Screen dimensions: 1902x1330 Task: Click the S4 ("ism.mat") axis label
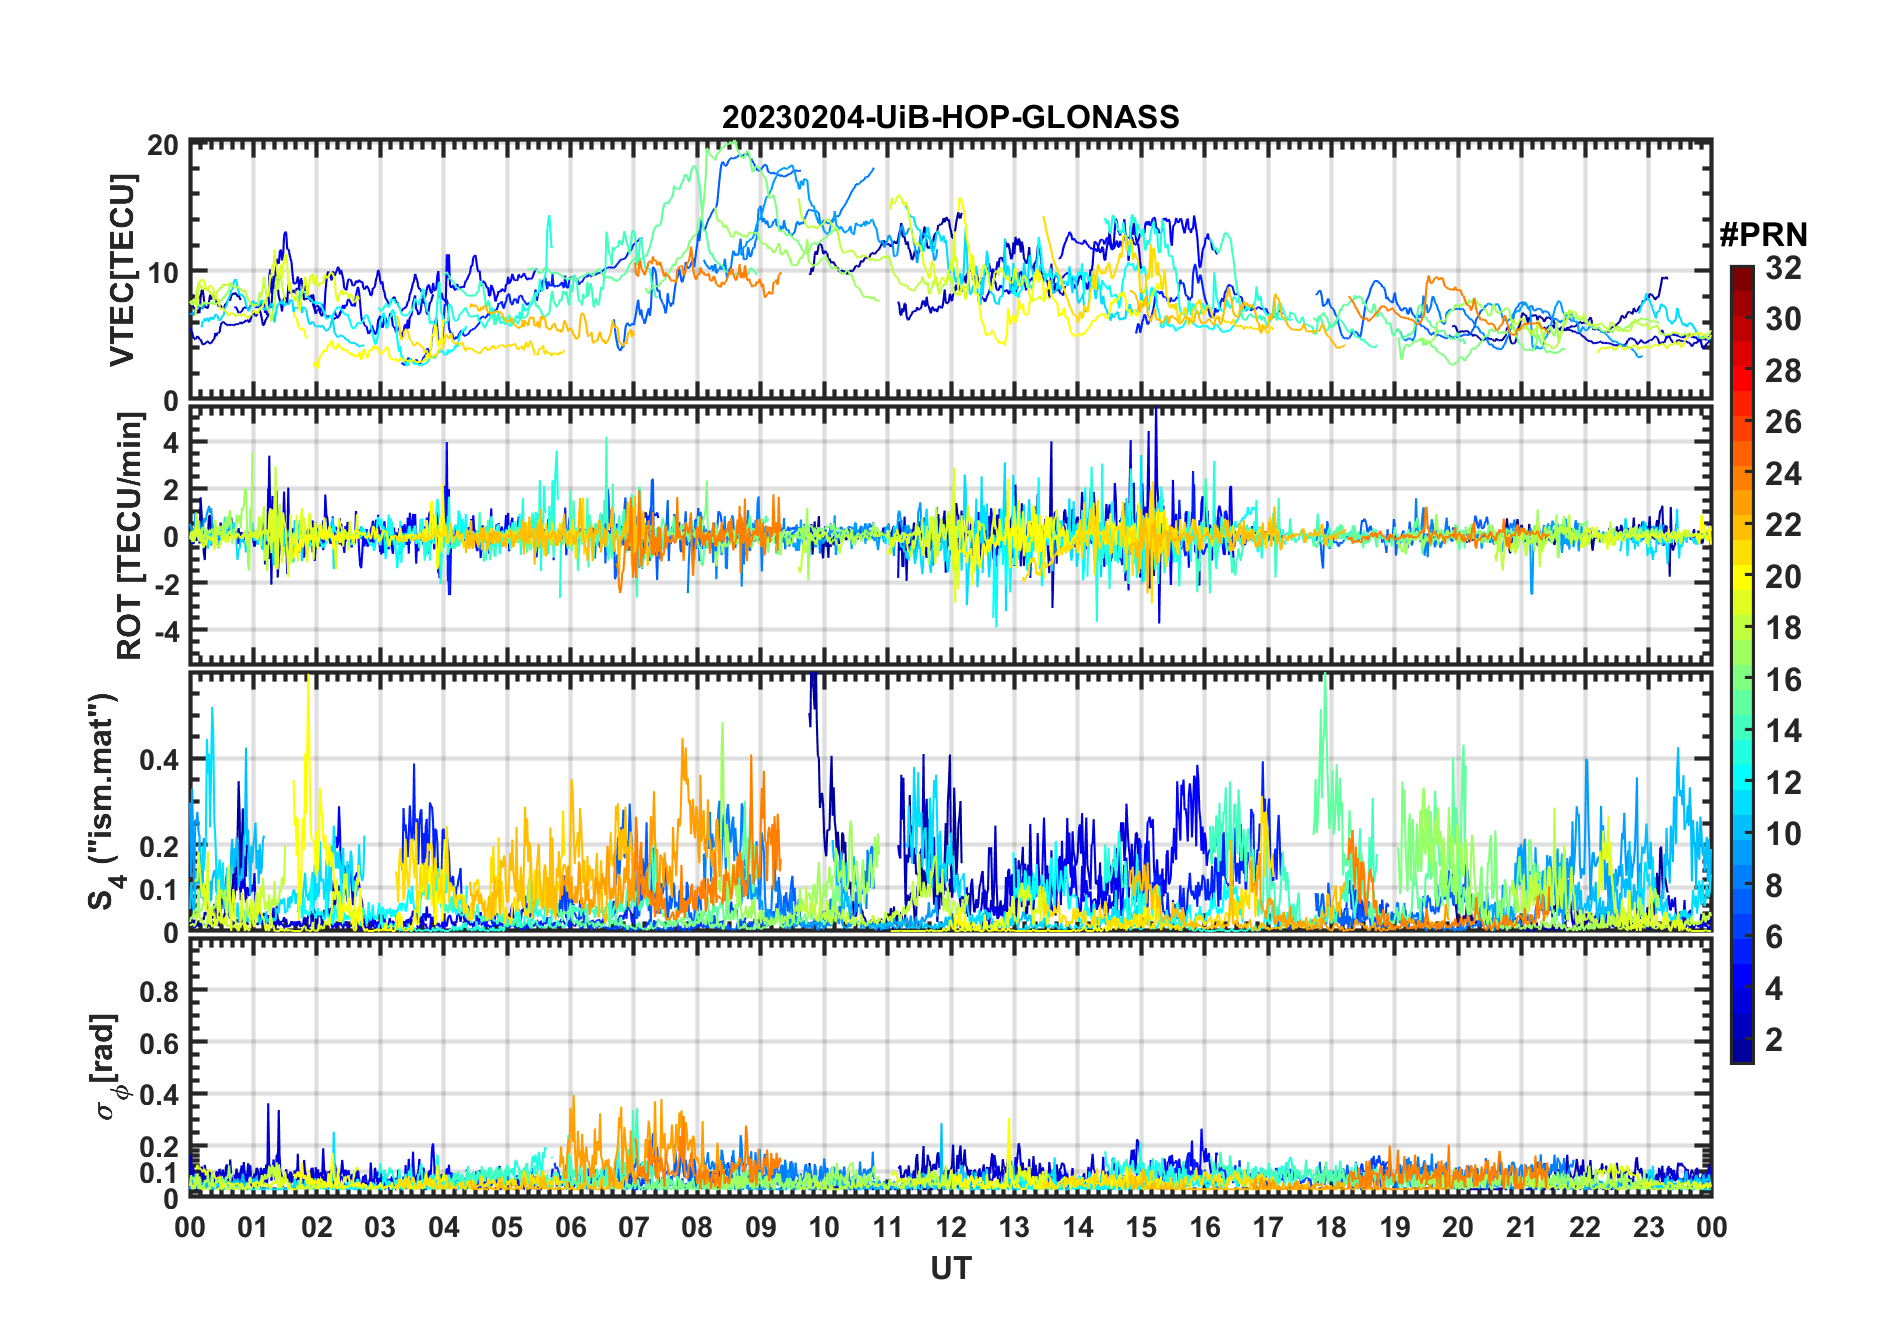point(106,802)
